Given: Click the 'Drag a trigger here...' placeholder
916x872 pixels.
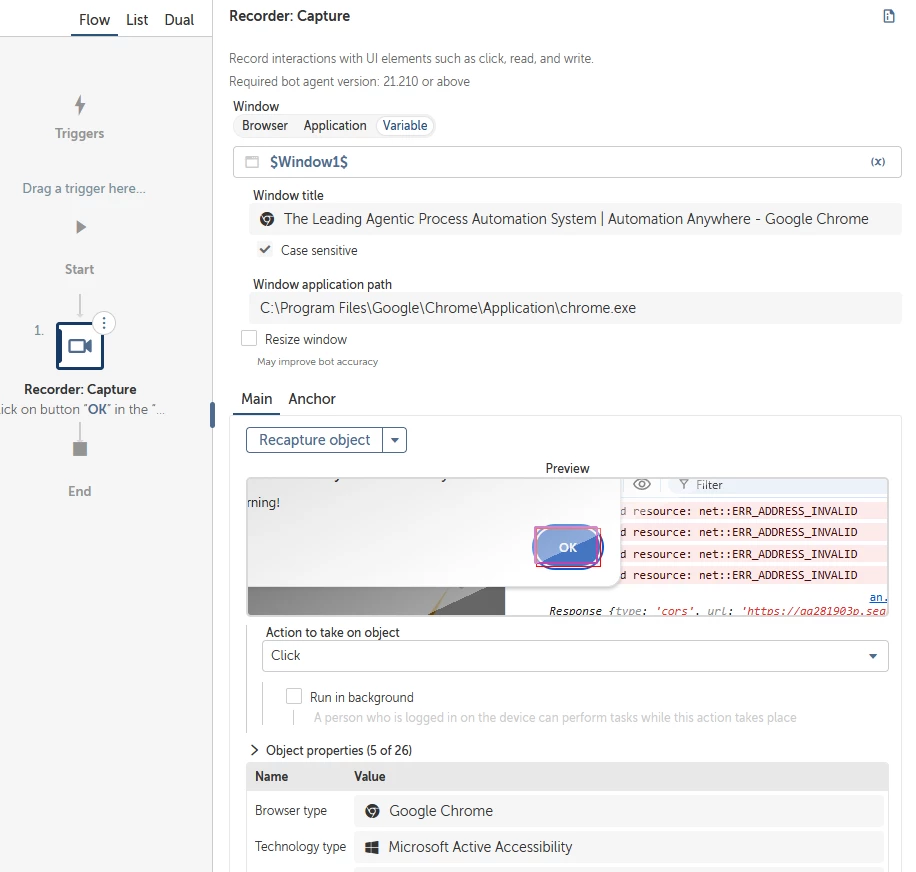Looking at the screenshot, I should point(84,188).
